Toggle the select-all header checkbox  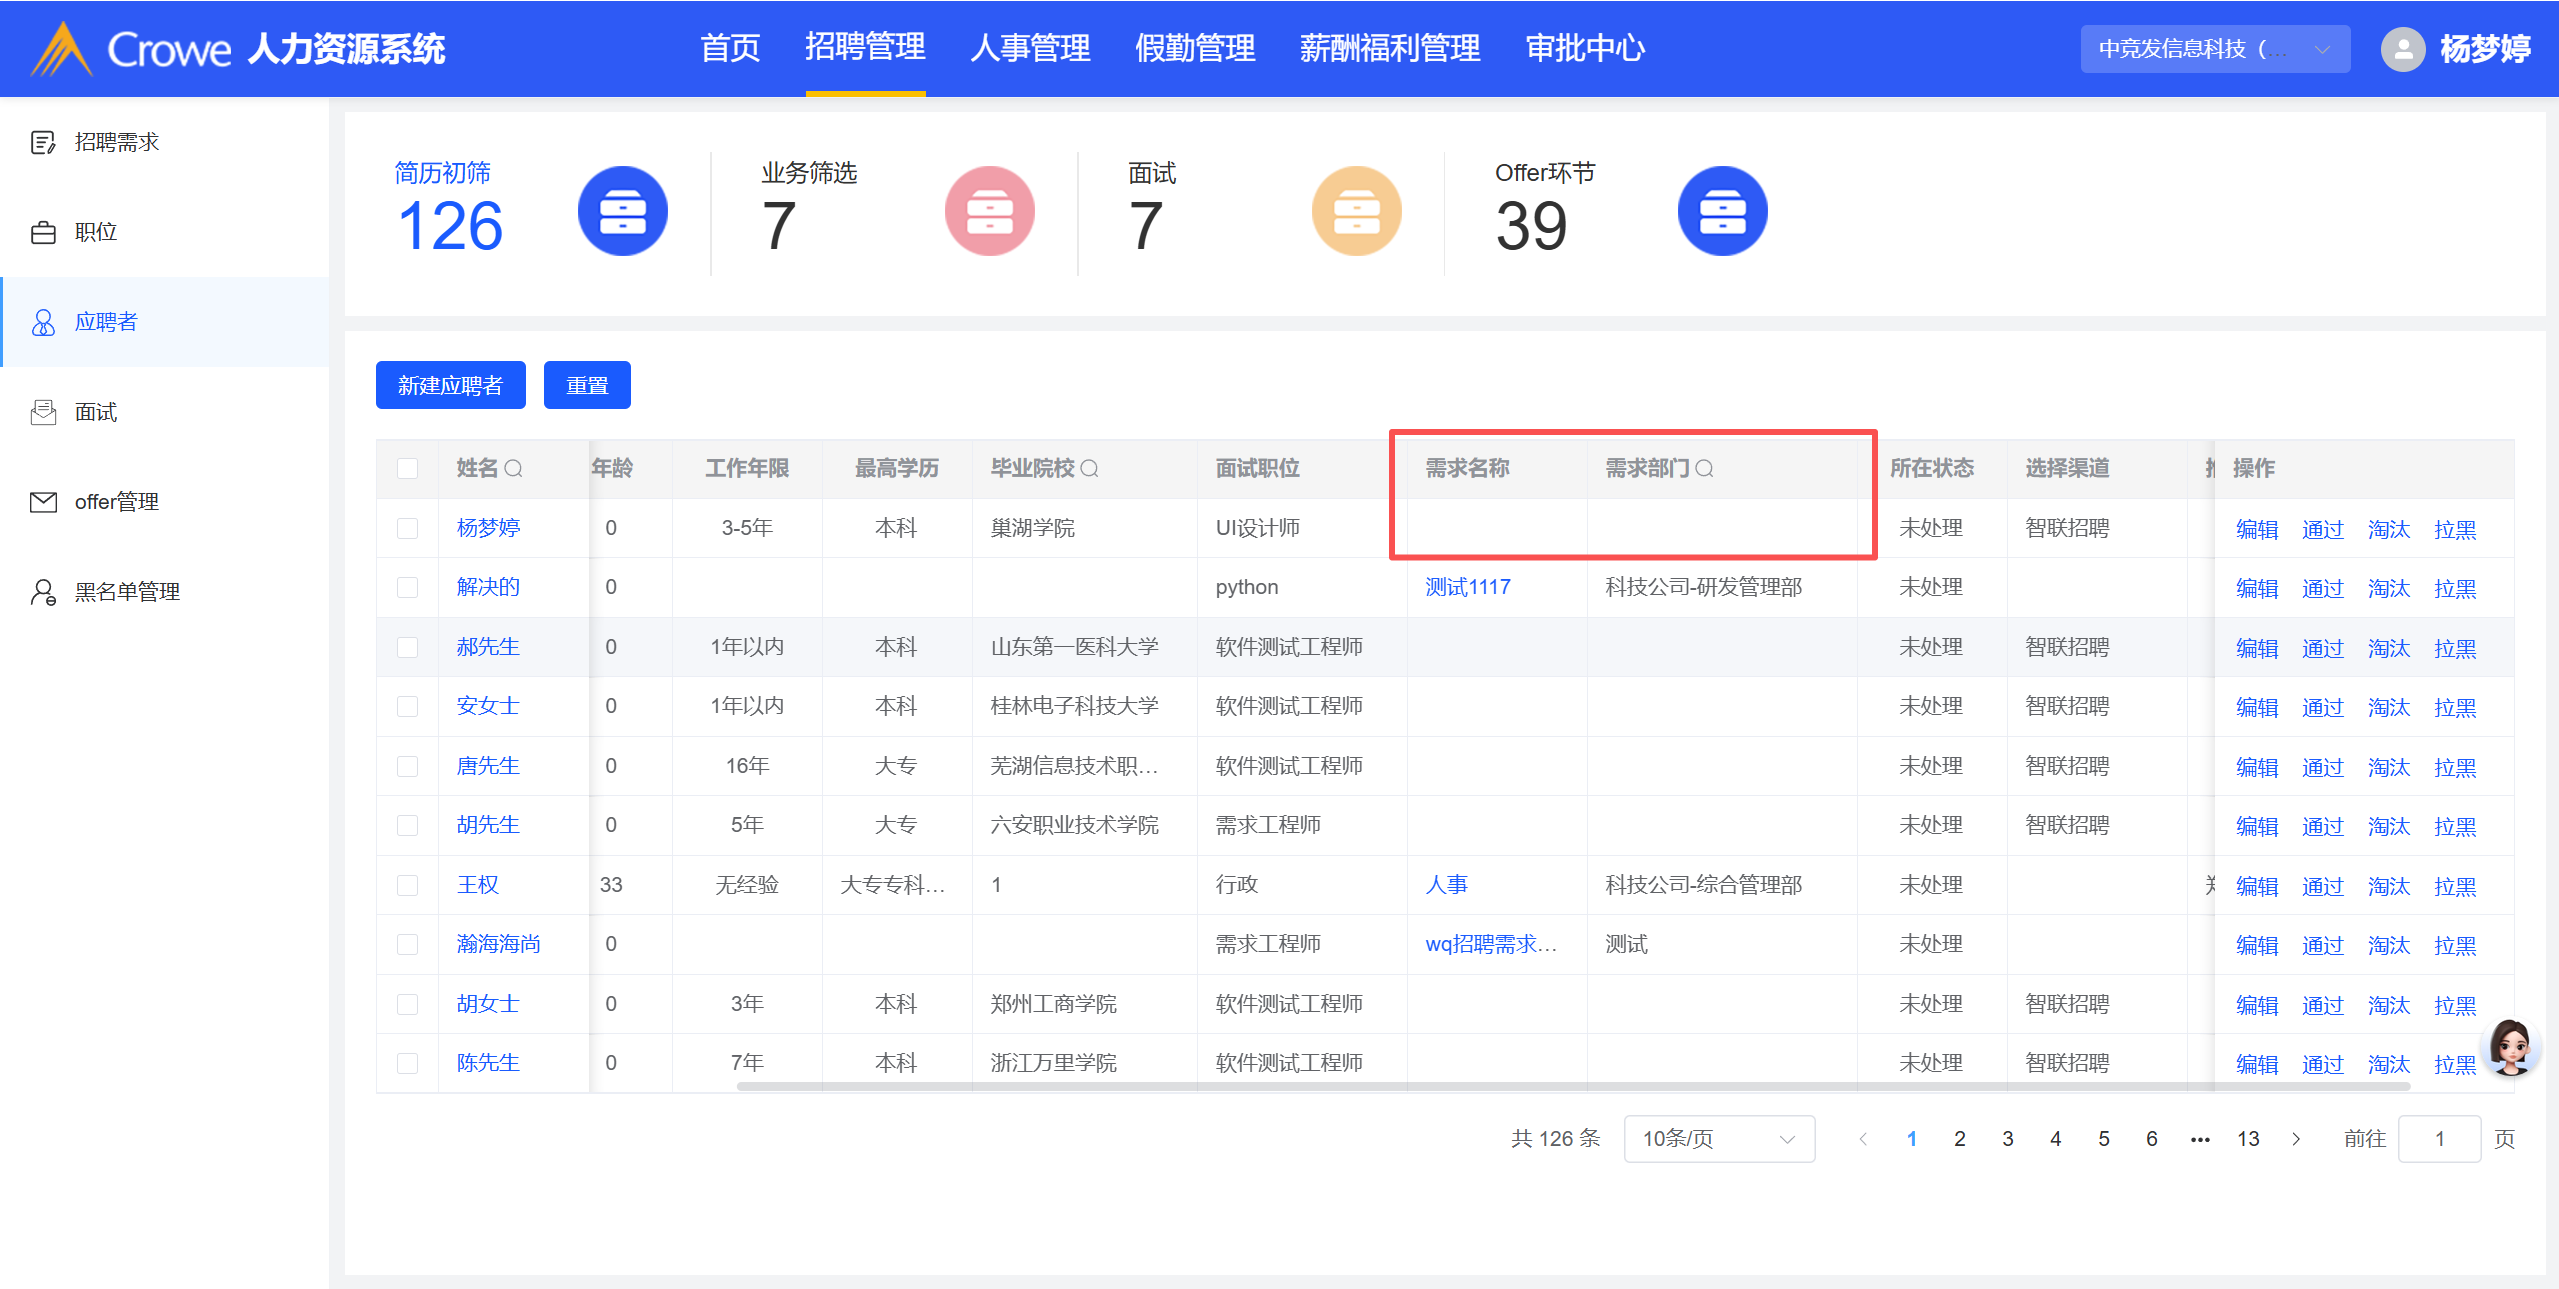[x=407, y=469]
